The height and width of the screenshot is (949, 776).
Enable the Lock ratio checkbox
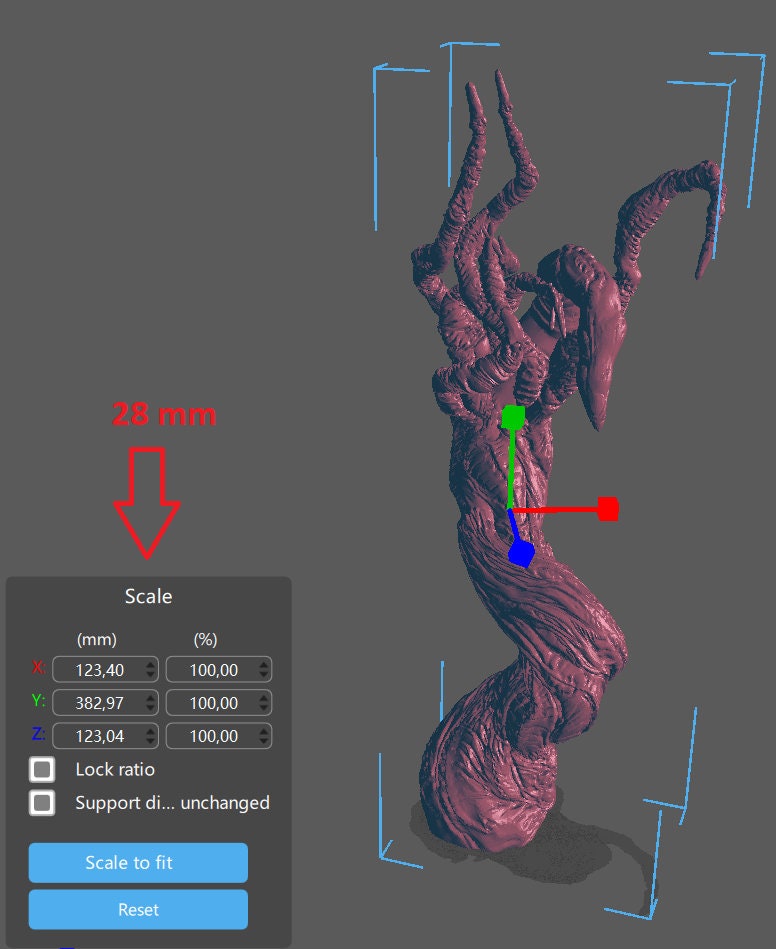click(x=42, y=770)
